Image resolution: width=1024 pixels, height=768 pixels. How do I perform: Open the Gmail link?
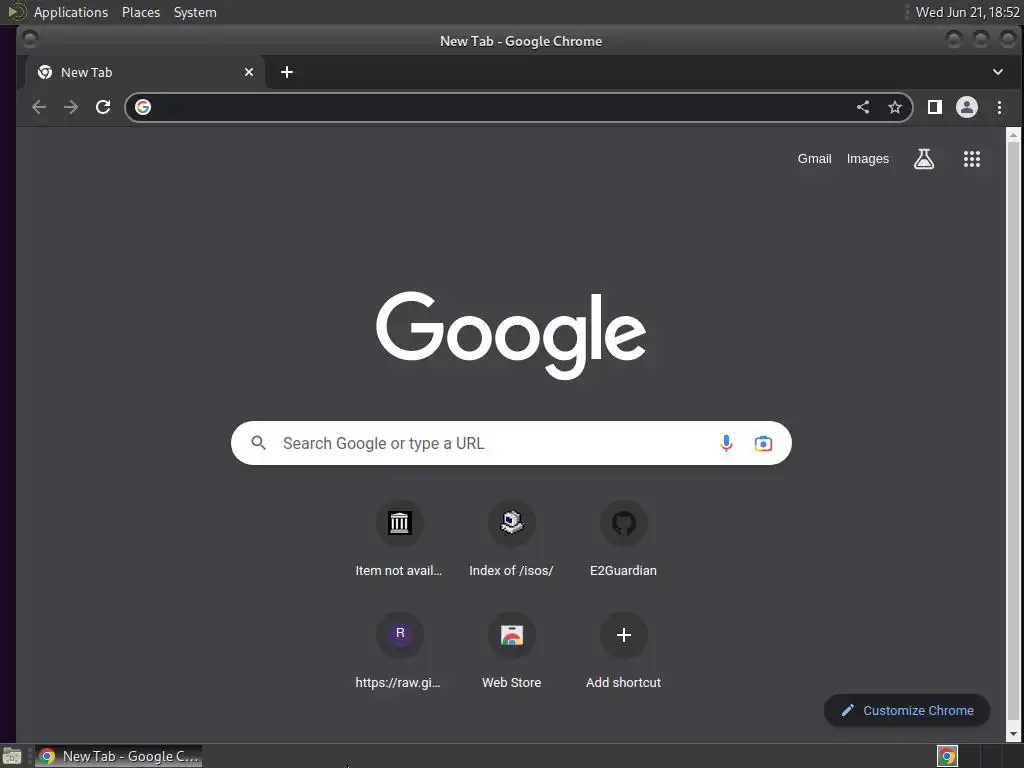[814, 159]
